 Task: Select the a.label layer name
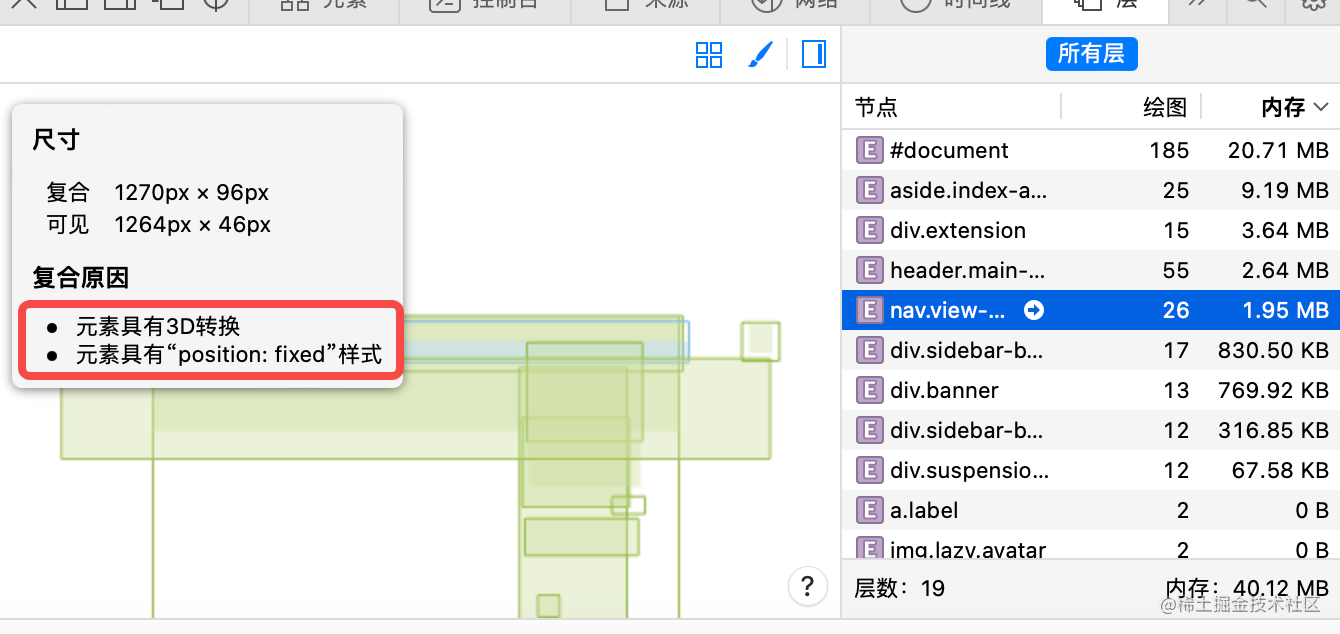pos(924,510)
